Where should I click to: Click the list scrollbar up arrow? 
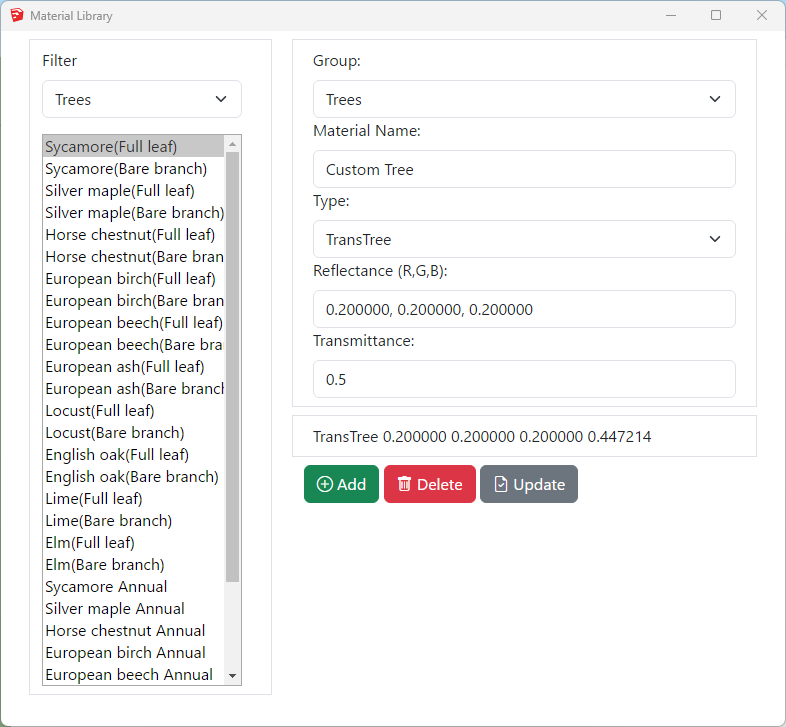[x=233, y=144]
